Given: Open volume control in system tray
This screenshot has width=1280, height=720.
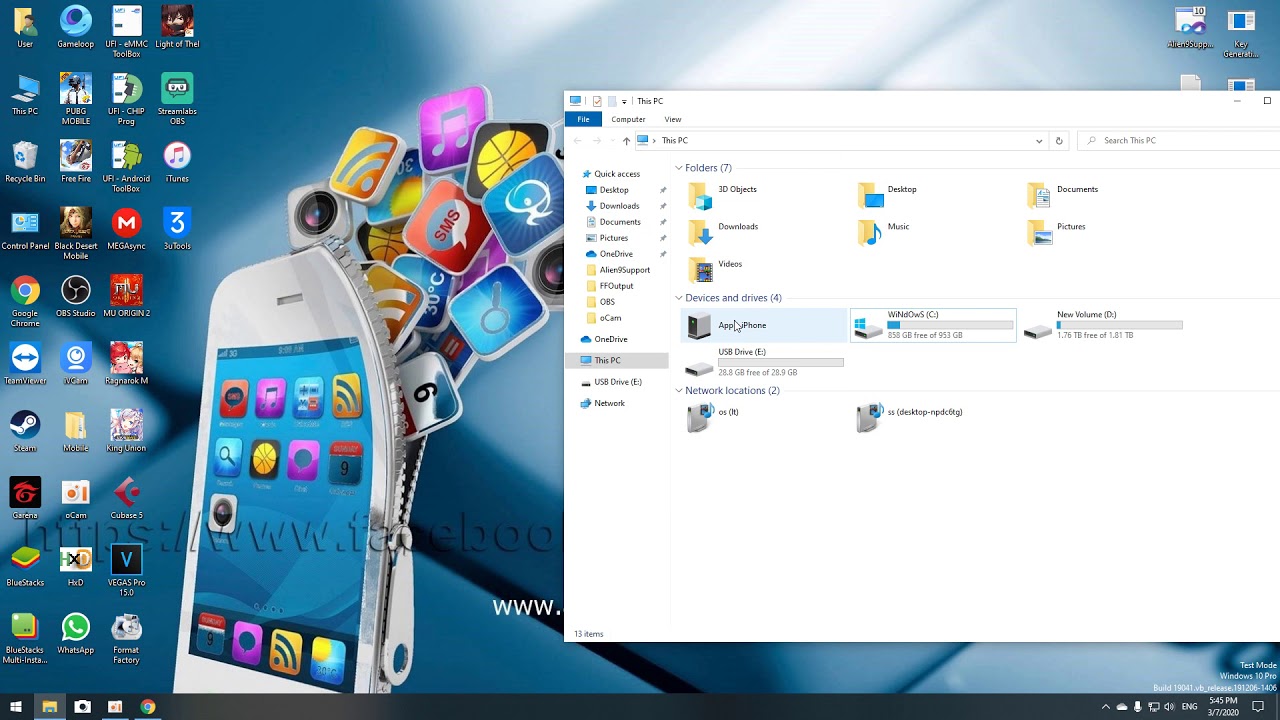Looking at the screenshot, I should coord(1169,707).
